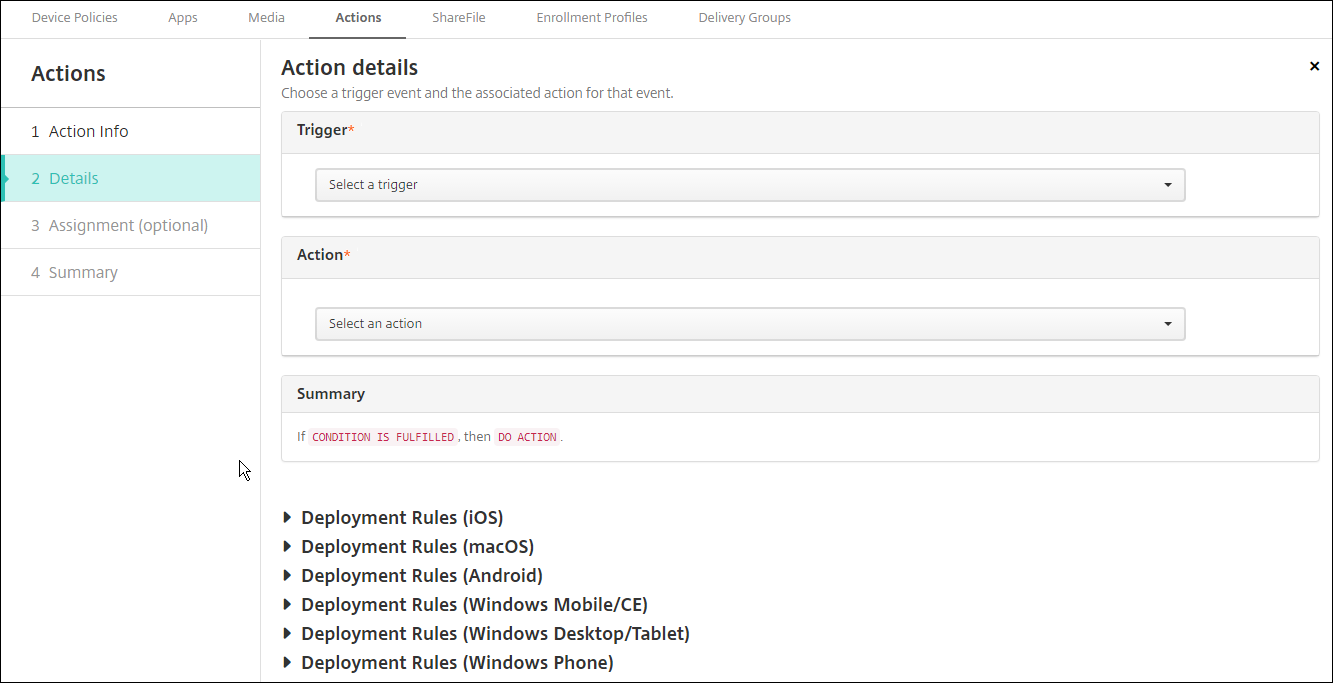Go to step 1 Action Info
1333x683 pixels.
point(130,132)
